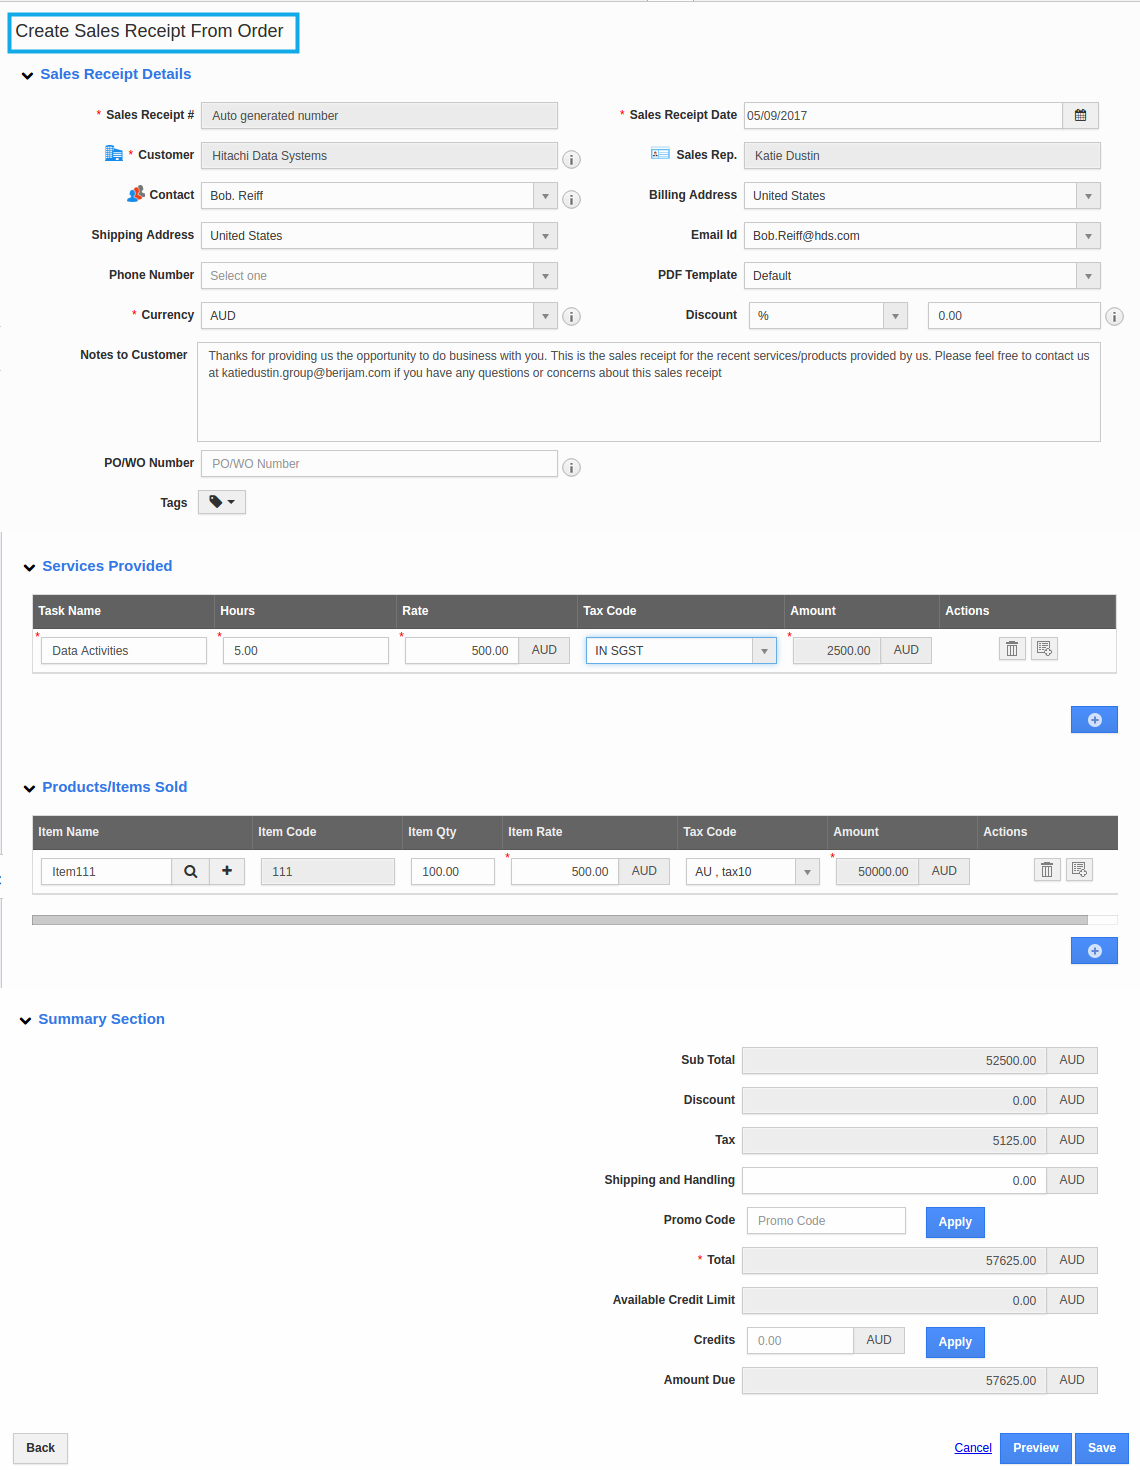Open the PDF Template dropdown
Viewport: 1140px width, 1470px height.
pyautogui.click(x=1087, y=275)
